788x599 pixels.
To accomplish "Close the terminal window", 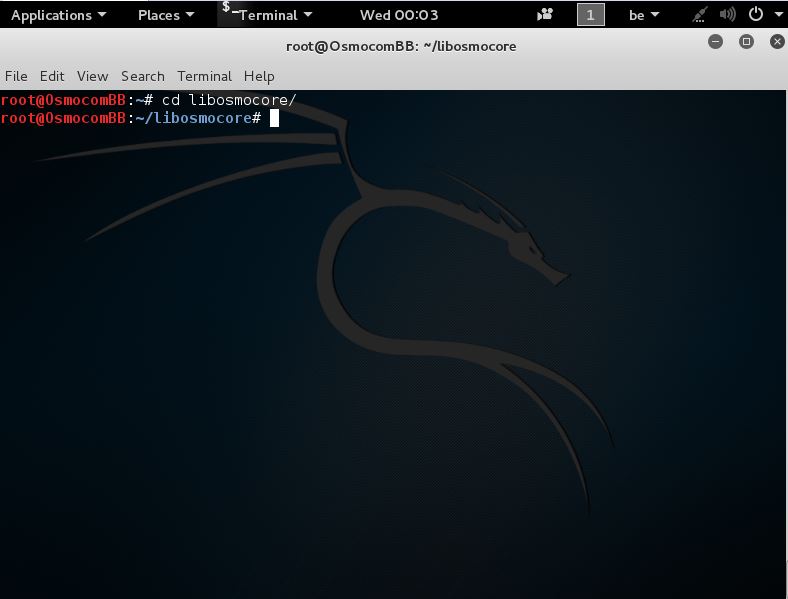I will [x=777, y=42].
